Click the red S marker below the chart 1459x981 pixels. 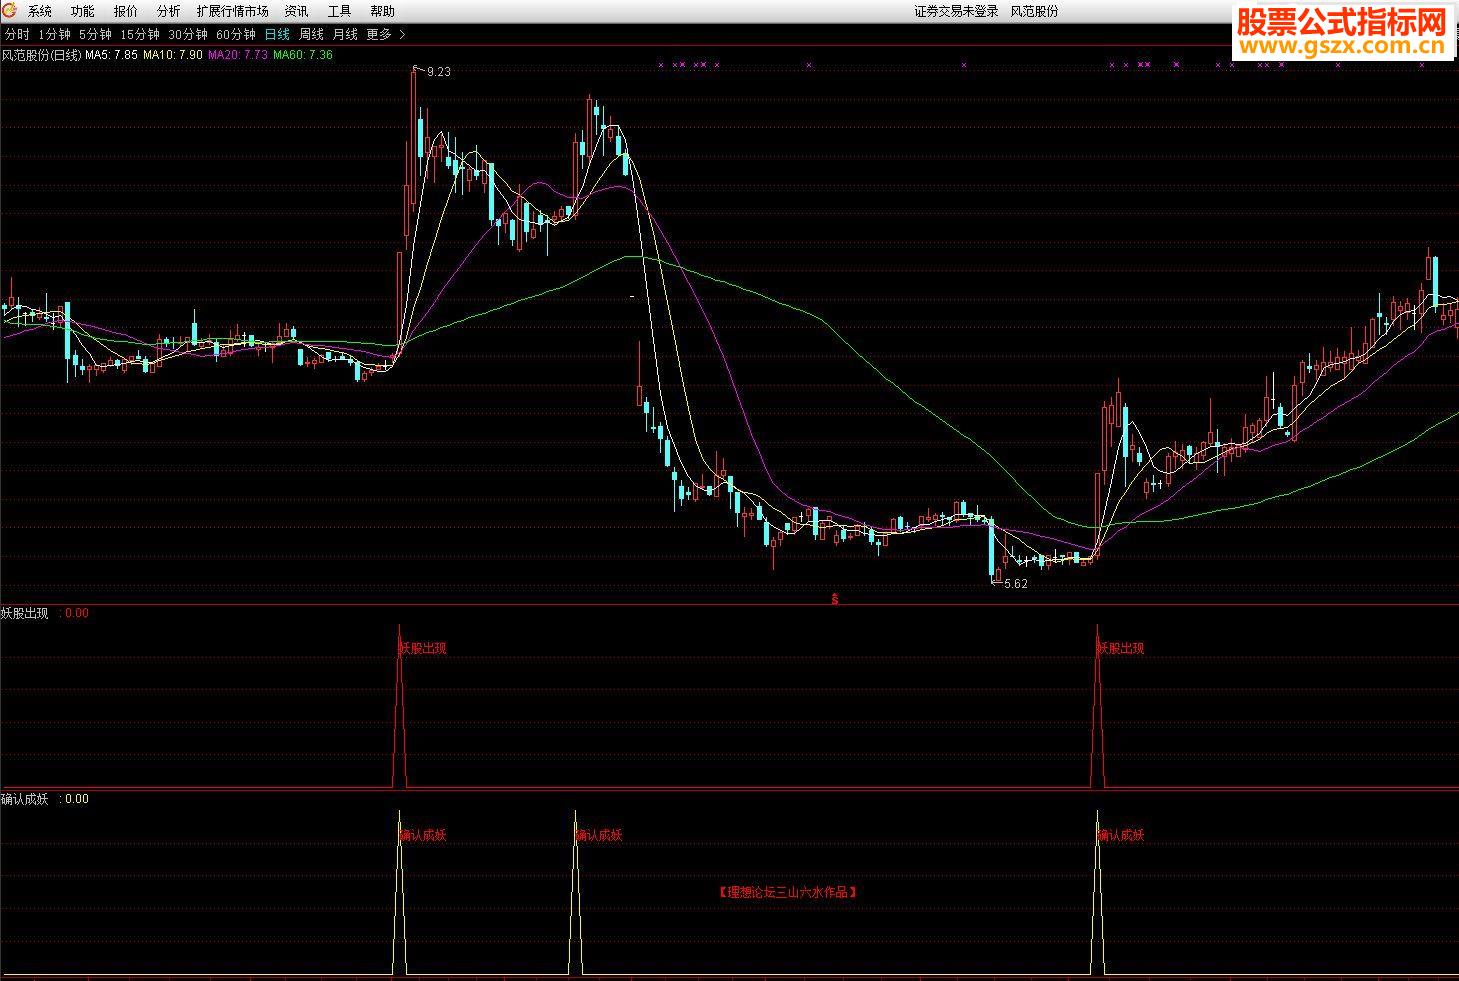(835, 600)
